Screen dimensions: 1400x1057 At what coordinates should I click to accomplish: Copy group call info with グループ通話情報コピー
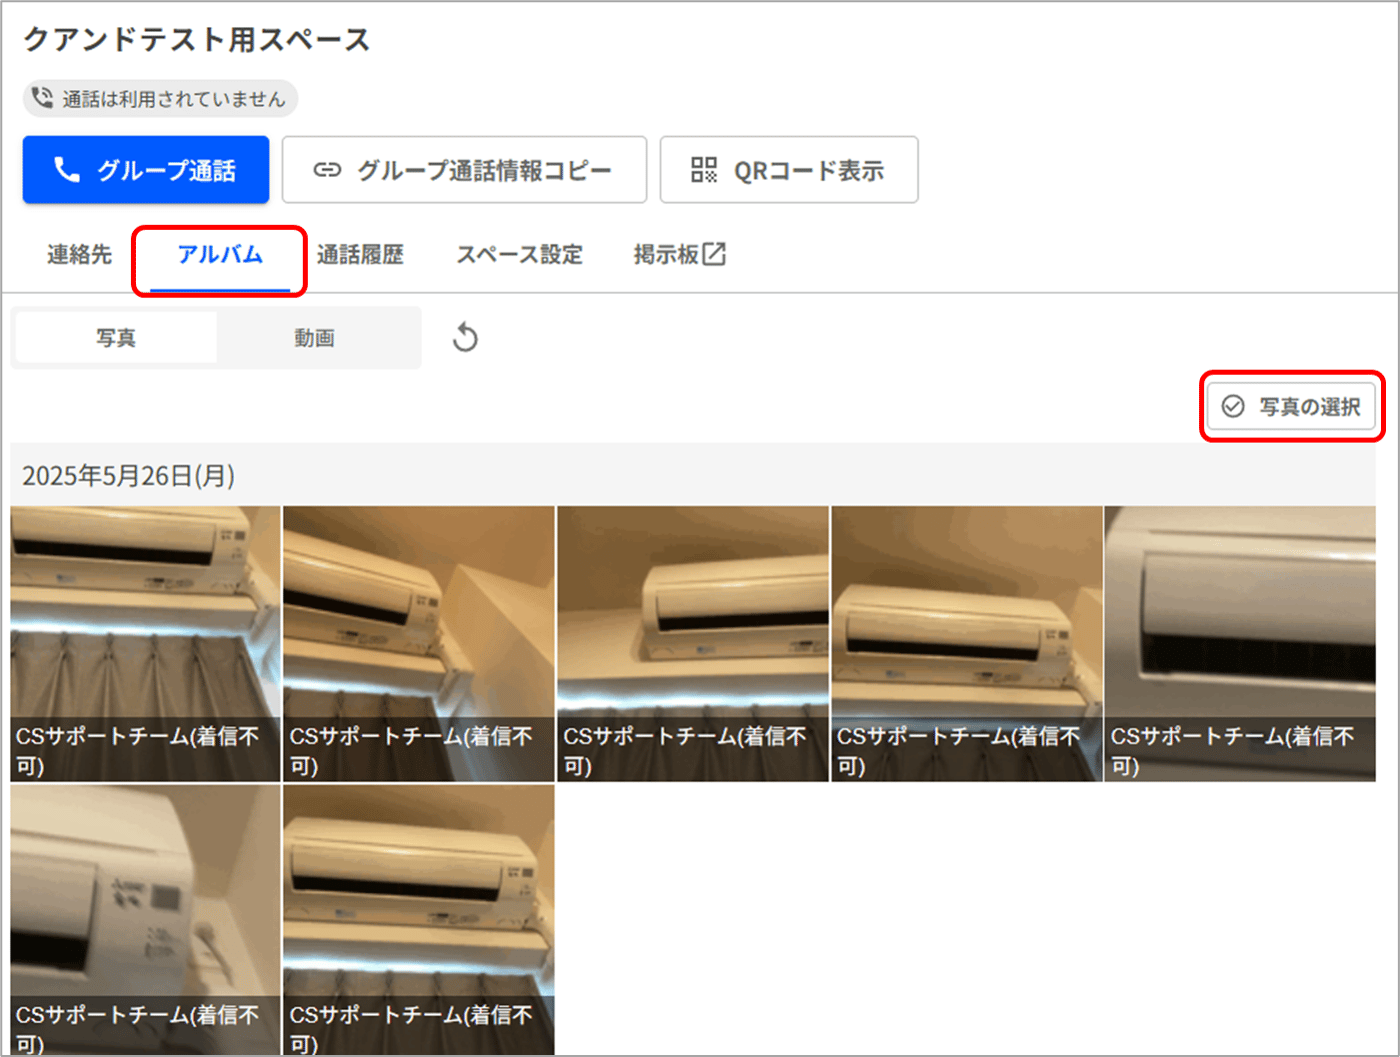click(x=464, y=170)
